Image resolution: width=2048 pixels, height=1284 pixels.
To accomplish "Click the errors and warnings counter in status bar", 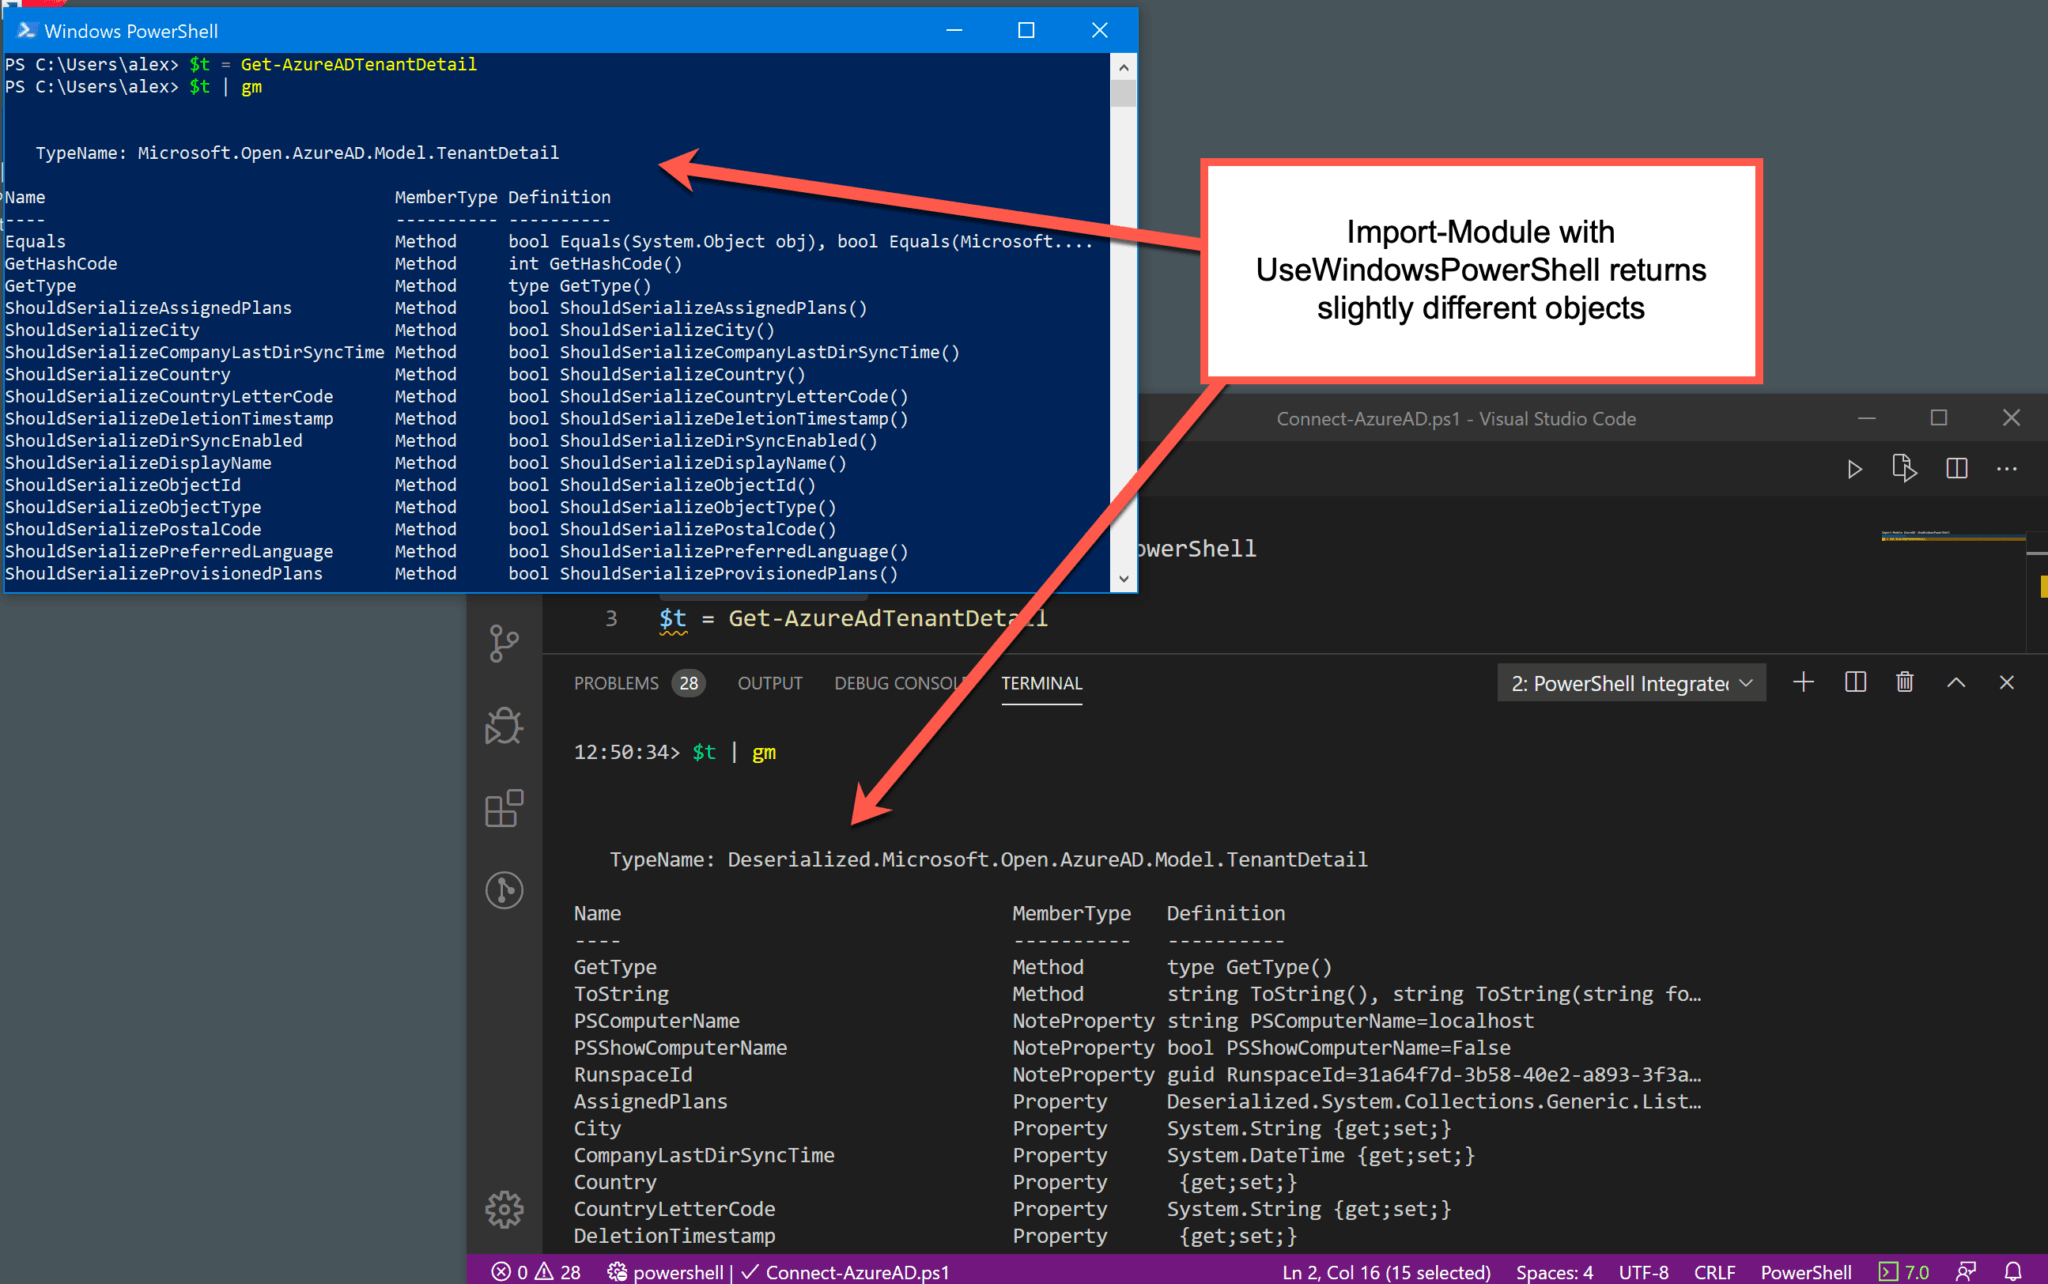I will (x=535, y=1271).
